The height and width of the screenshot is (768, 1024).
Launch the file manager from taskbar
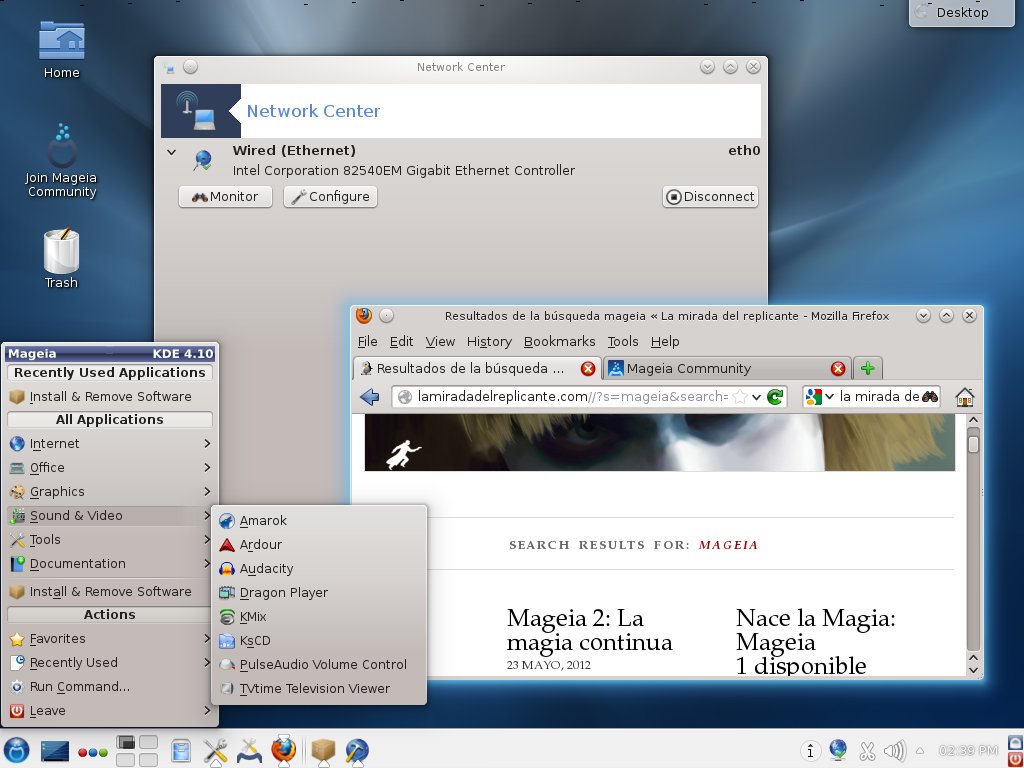181,751
